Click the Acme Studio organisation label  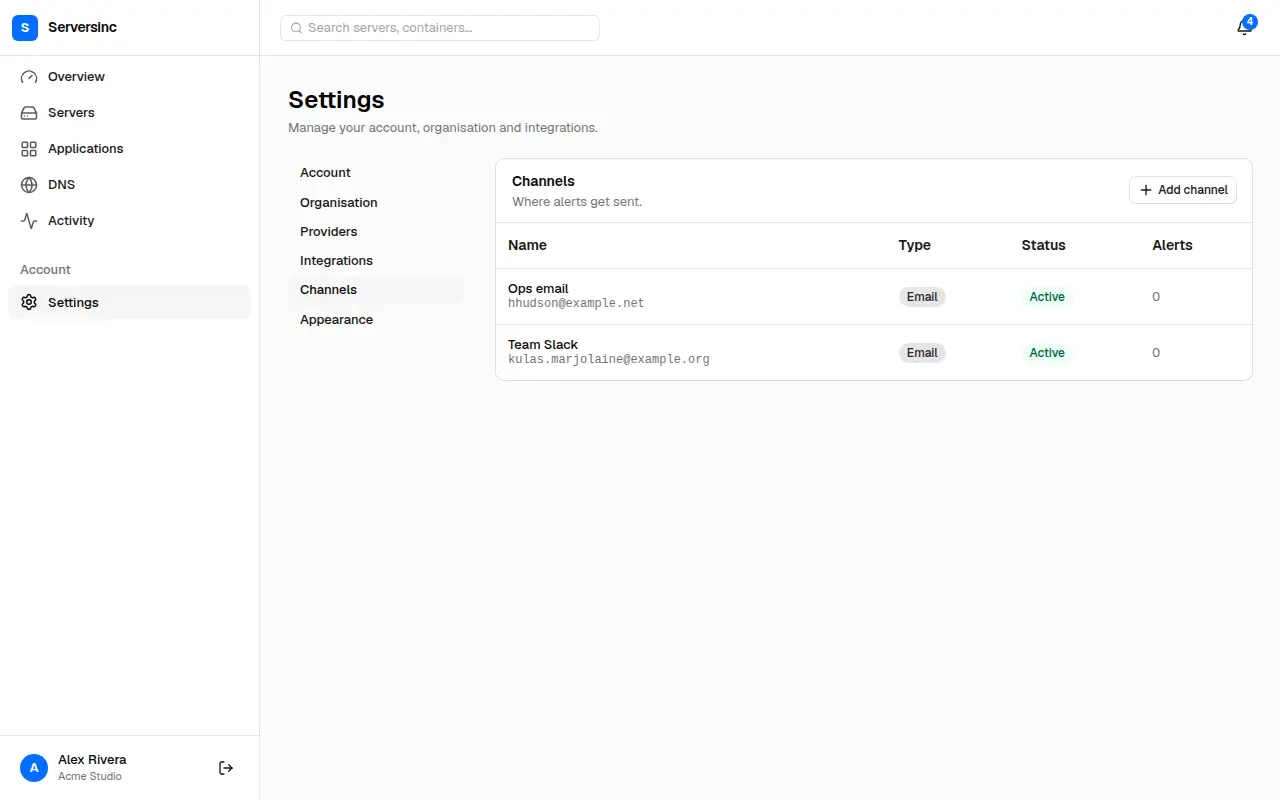pyautogui.click(x=90, y=776)
